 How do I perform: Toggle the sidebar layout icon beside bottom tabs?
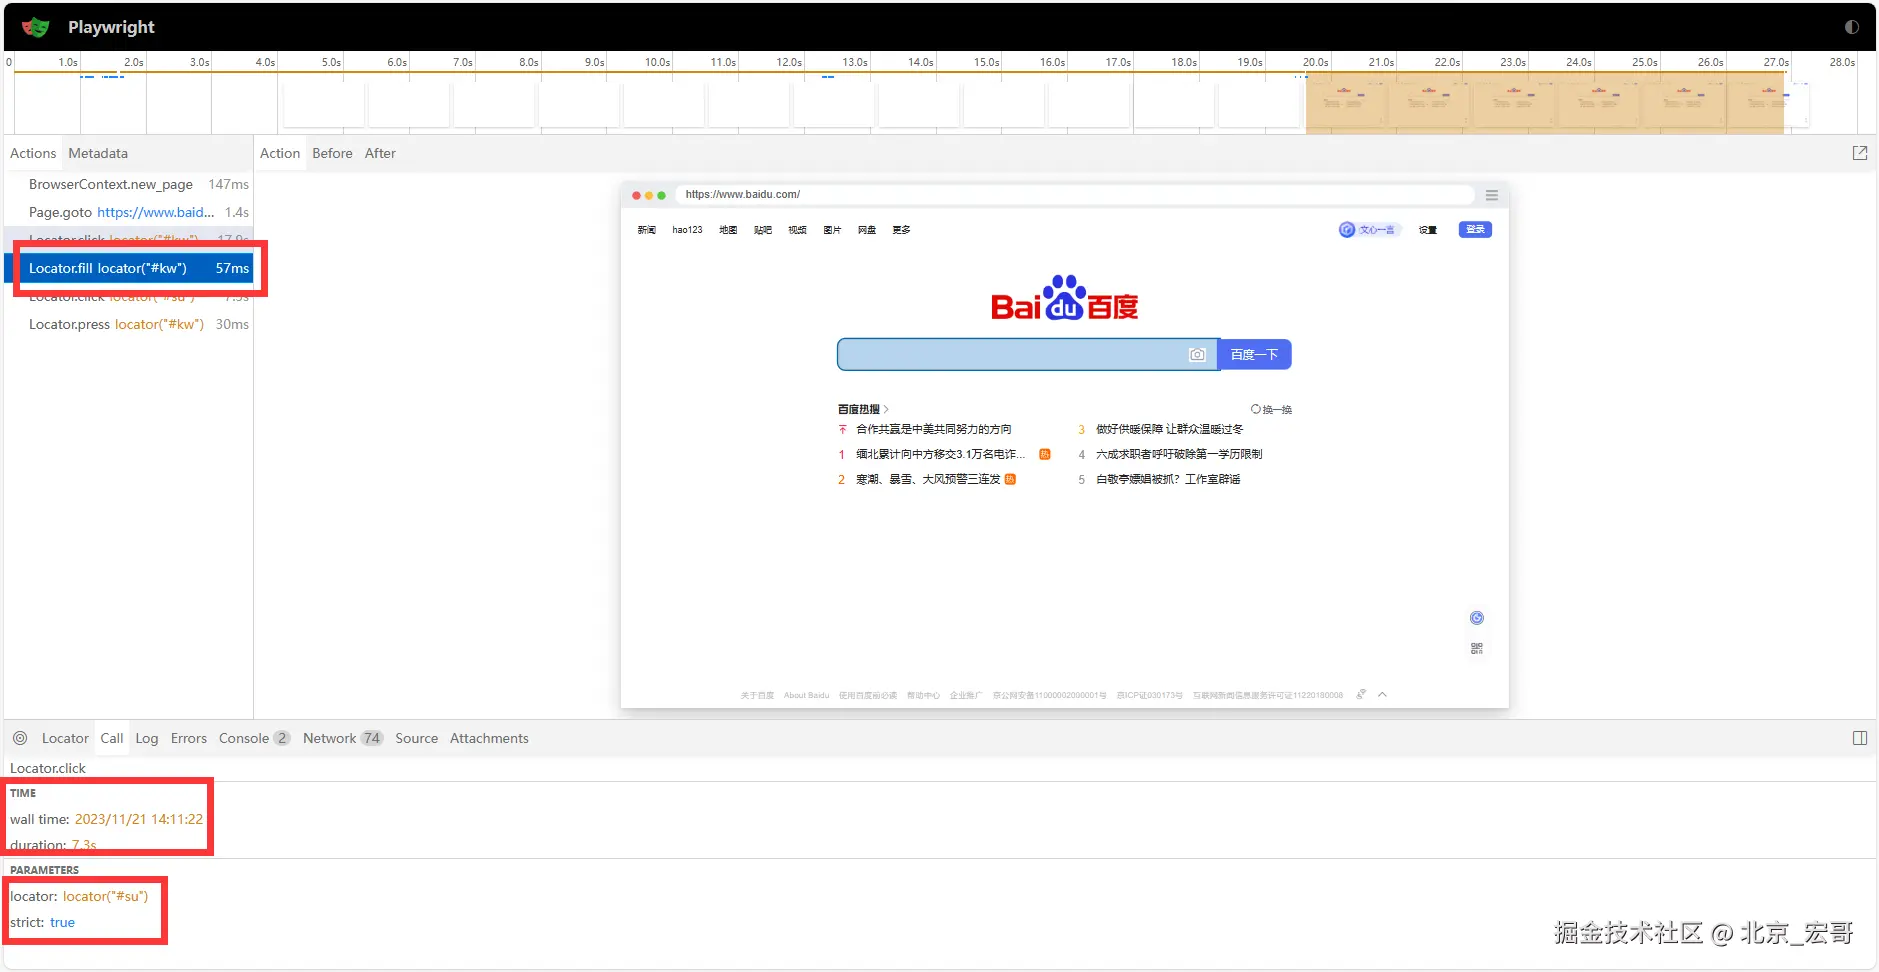click(1860, 738)
